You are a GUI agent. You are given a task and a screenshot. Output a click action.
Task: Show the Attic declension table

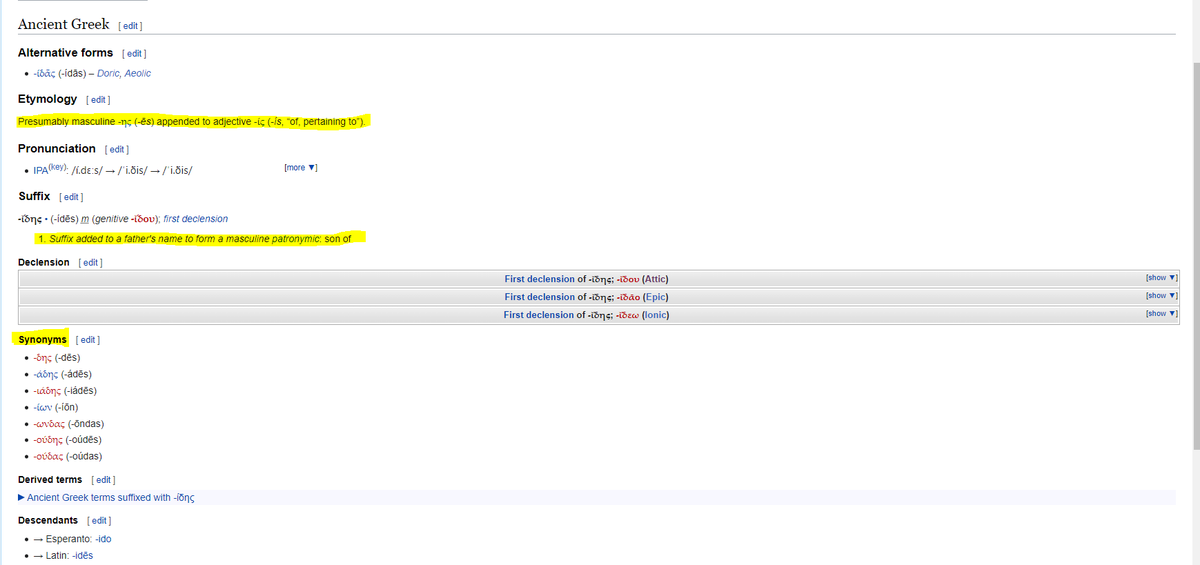[x=1161, y=278]
